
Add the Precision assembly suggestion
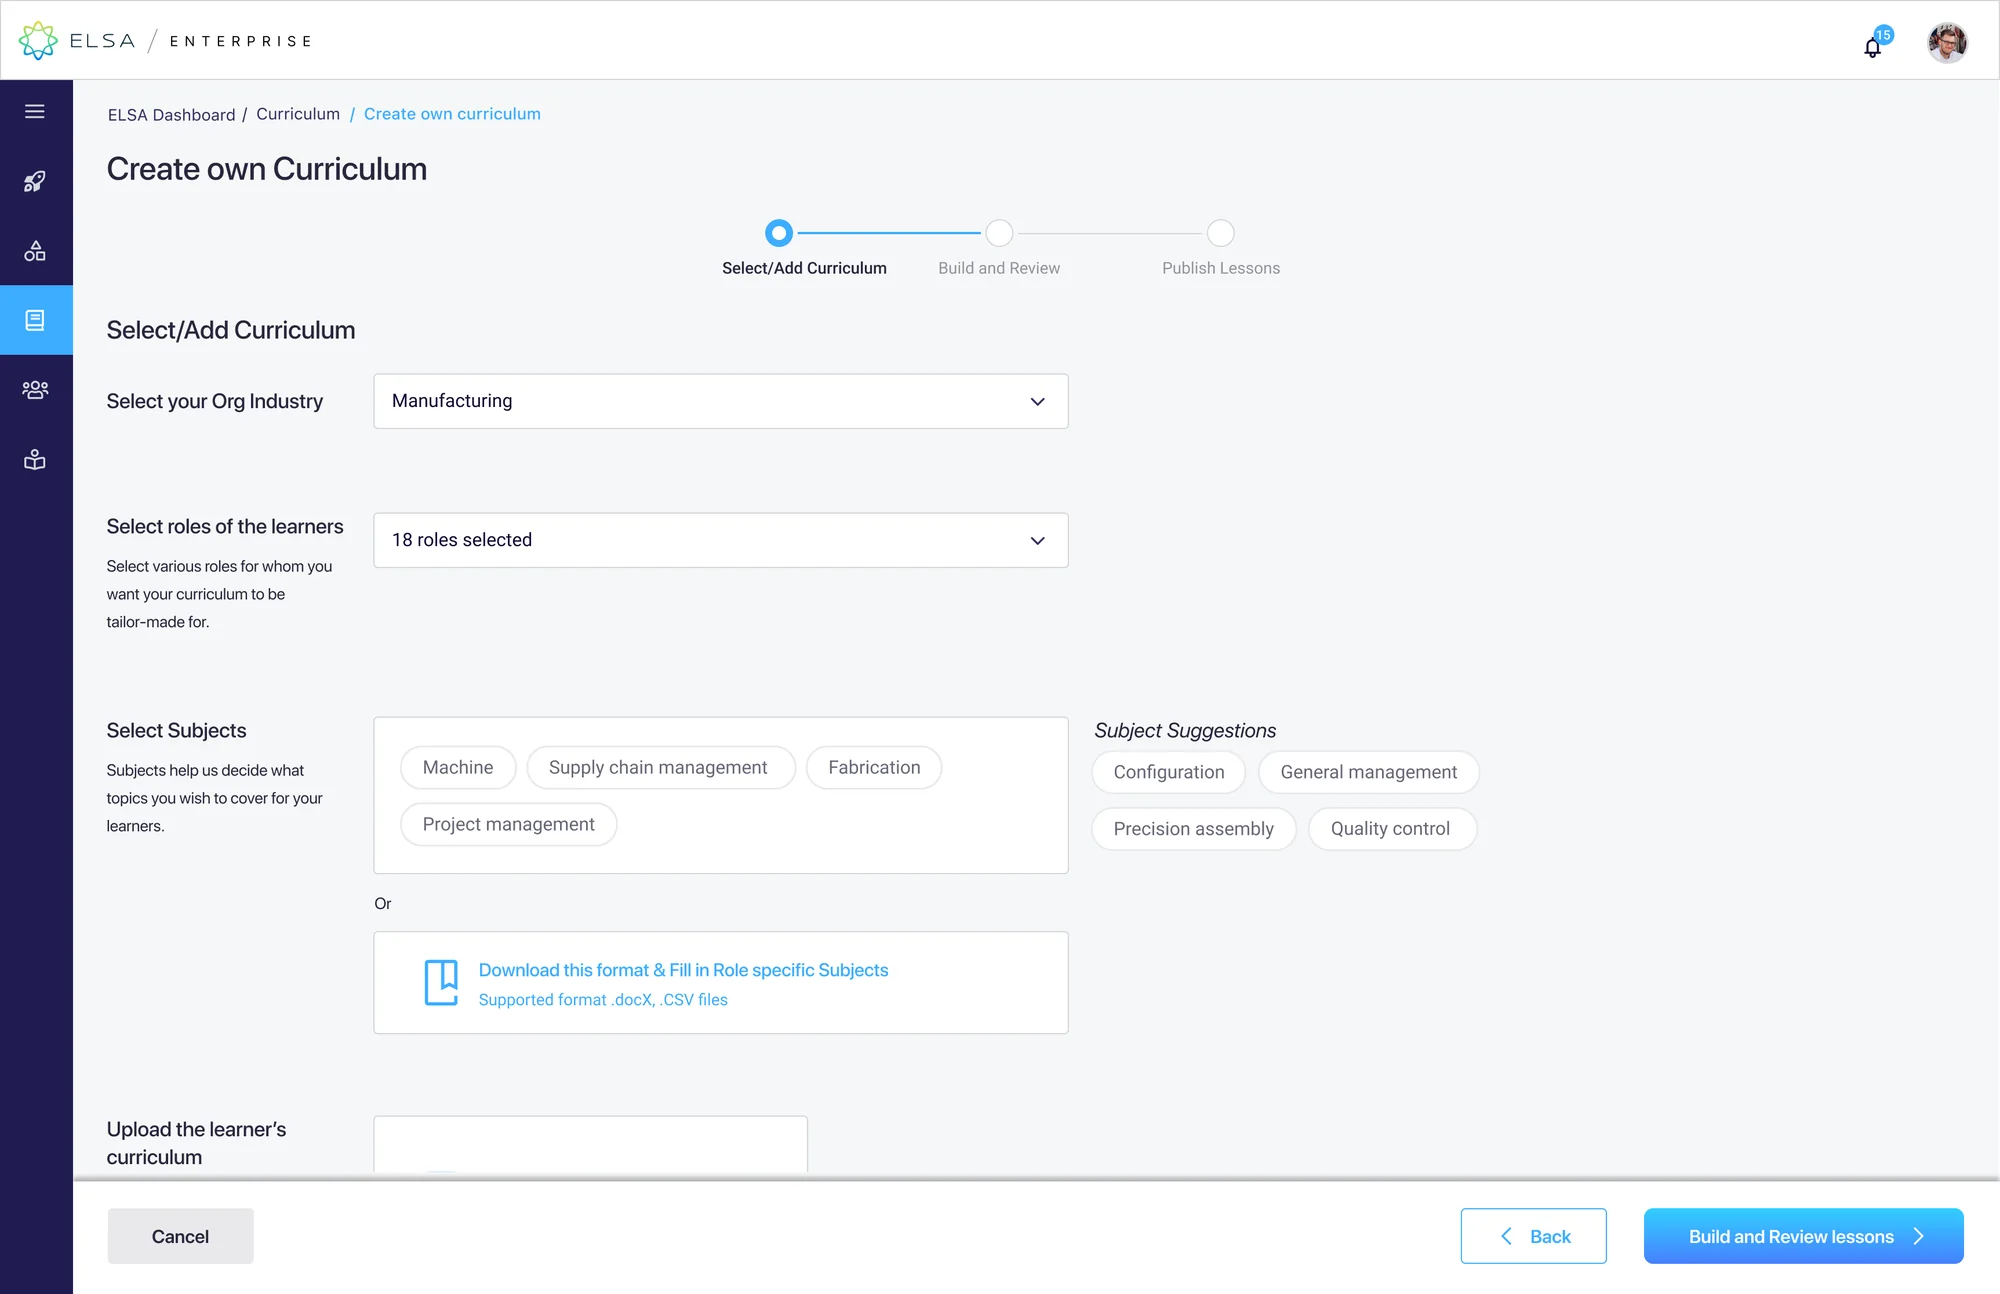(x=1194, y=829)
